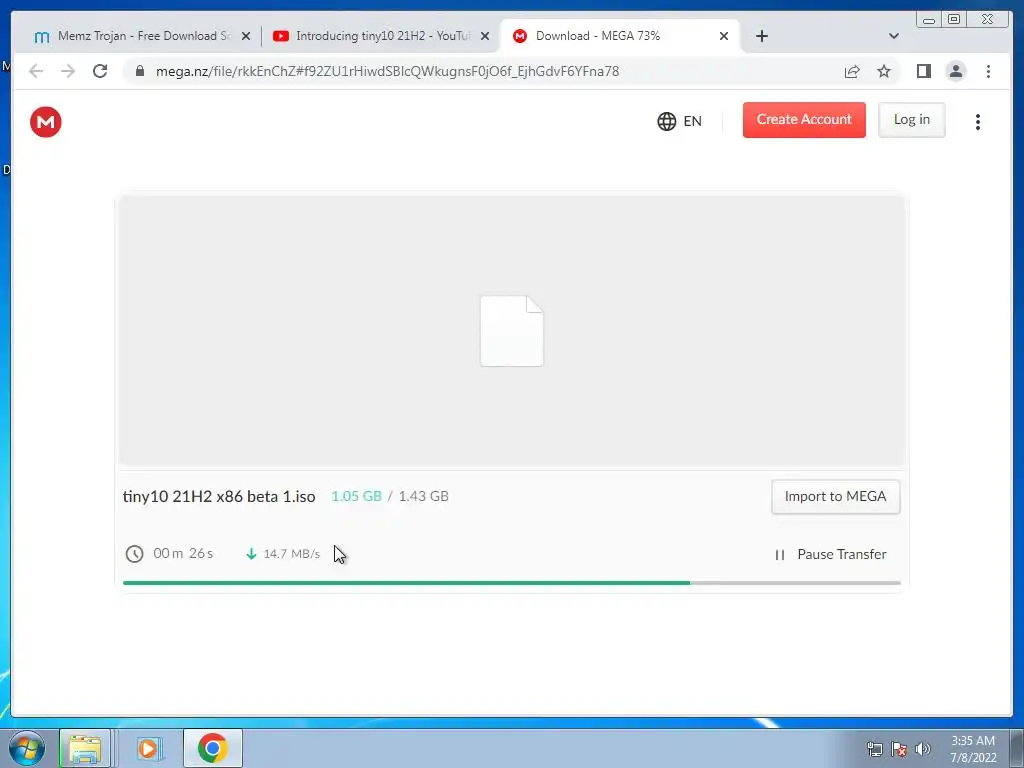Click the Create Account button
Image resolution: width=1024 pixels, height=768 pixels.
(x=804, y=120)
